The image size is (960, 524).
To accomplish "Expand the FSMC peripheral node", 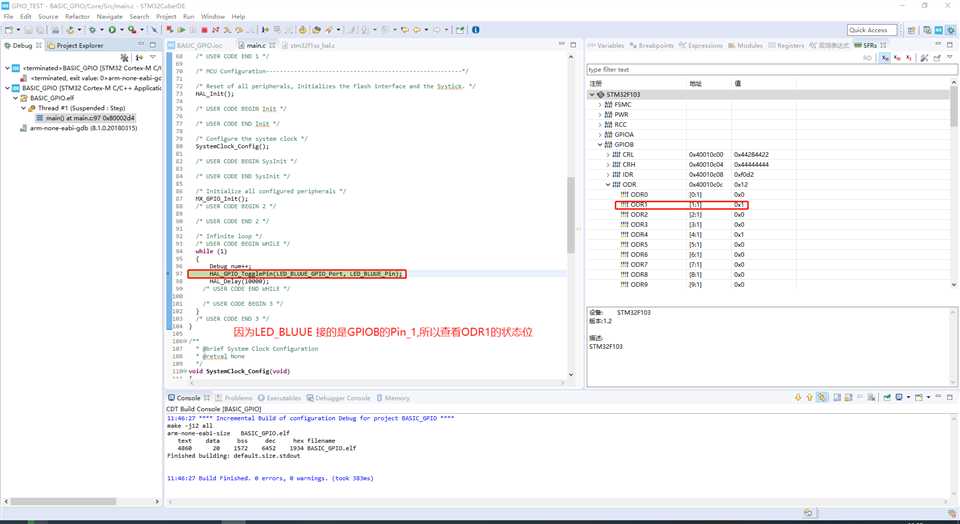I will point(600,105).
